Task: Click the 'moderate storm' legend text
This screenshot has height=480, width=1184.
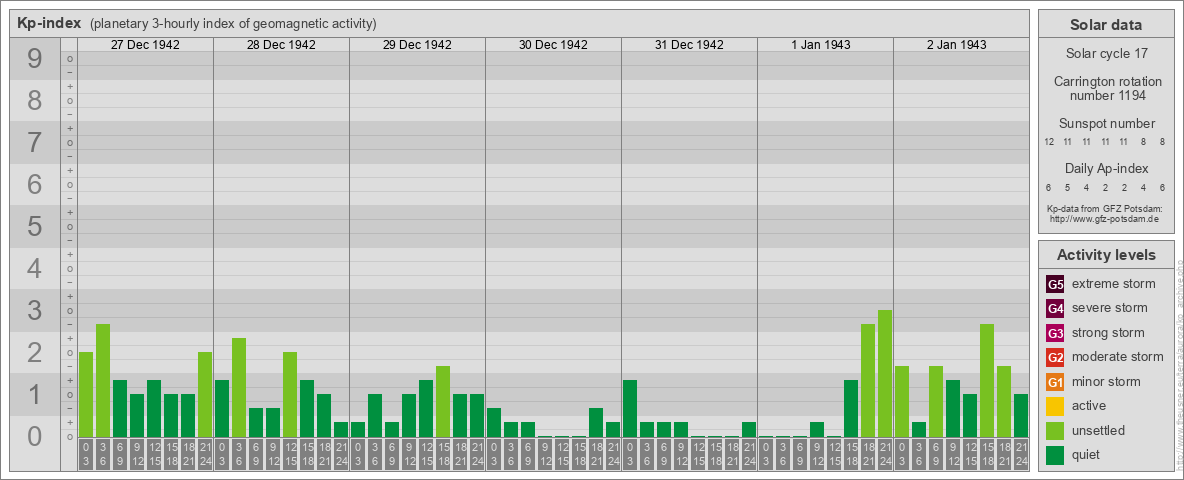Action: pyautogui.click(x=1118, y=357)
